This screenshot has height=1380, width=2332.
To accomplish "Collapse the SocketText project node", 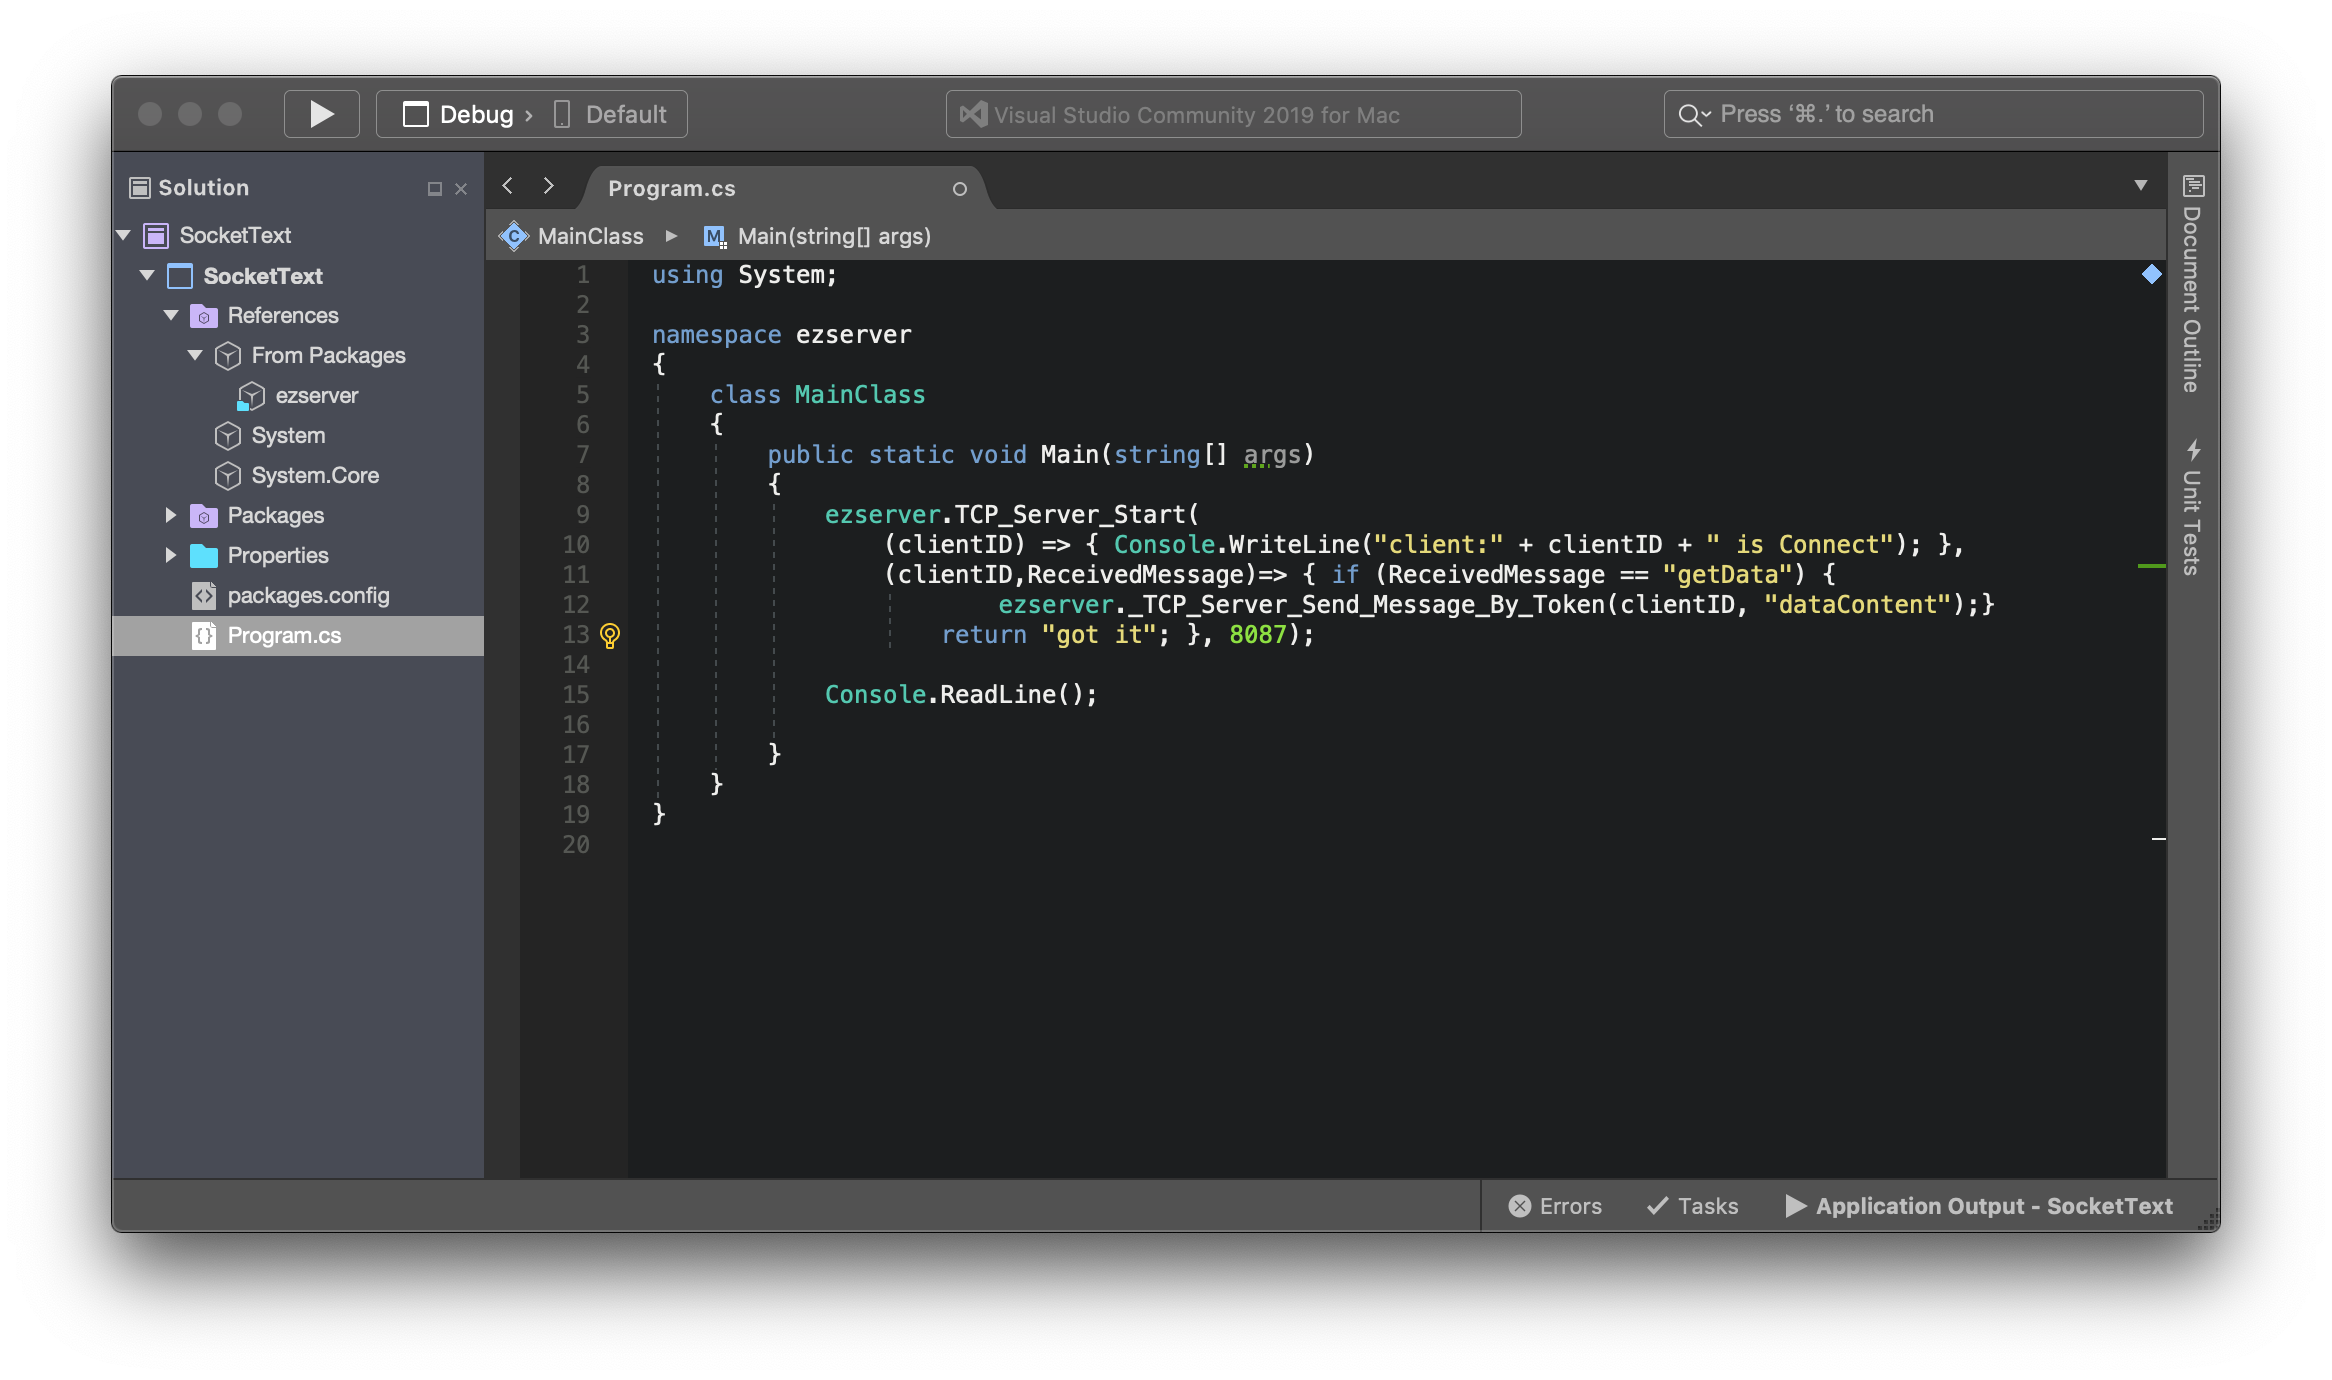I will click(148, 275).
